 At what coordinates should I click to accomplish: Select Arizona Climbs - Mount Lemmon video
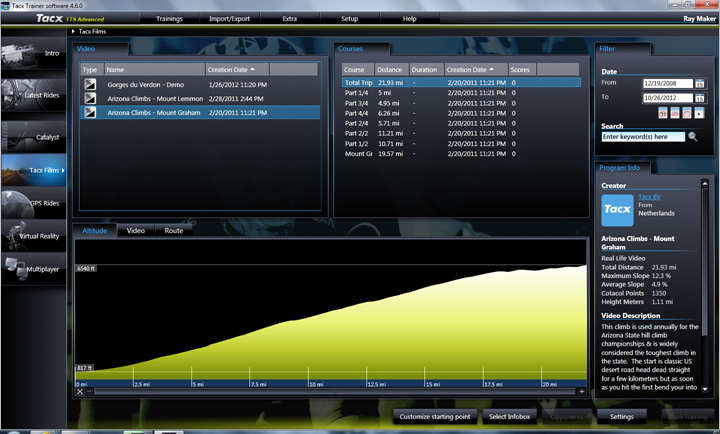[x=200, y=98]
